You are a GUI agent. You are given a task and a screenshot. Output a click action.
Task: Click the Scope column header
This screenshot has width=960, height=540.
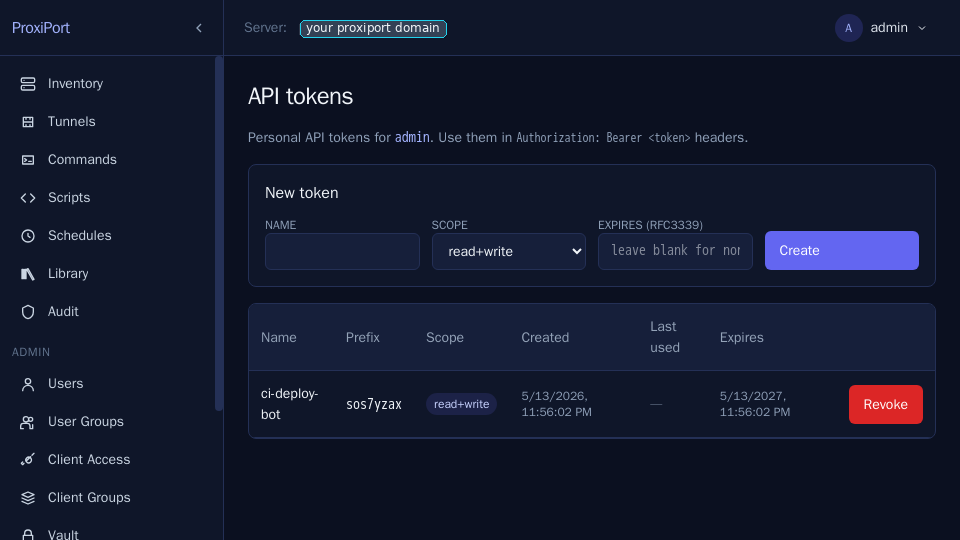(444, 337)
